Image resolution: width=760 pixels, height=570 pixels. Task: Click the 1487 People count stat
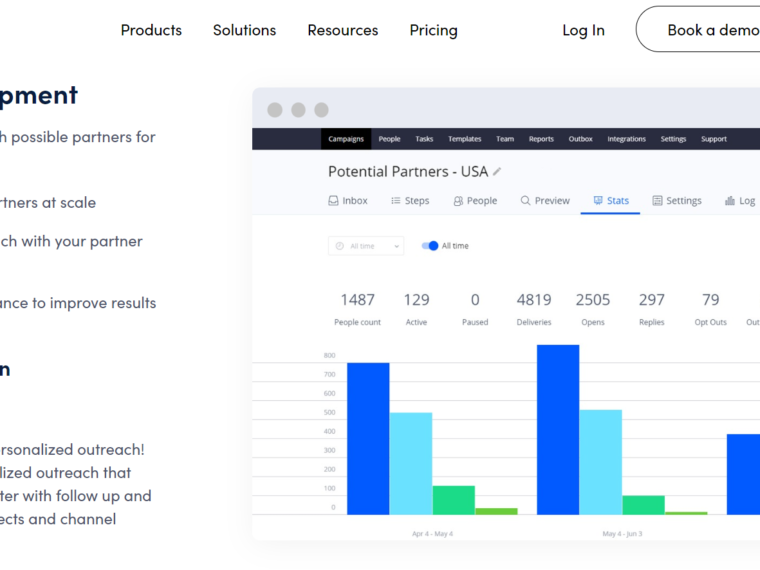click(357, 308)
